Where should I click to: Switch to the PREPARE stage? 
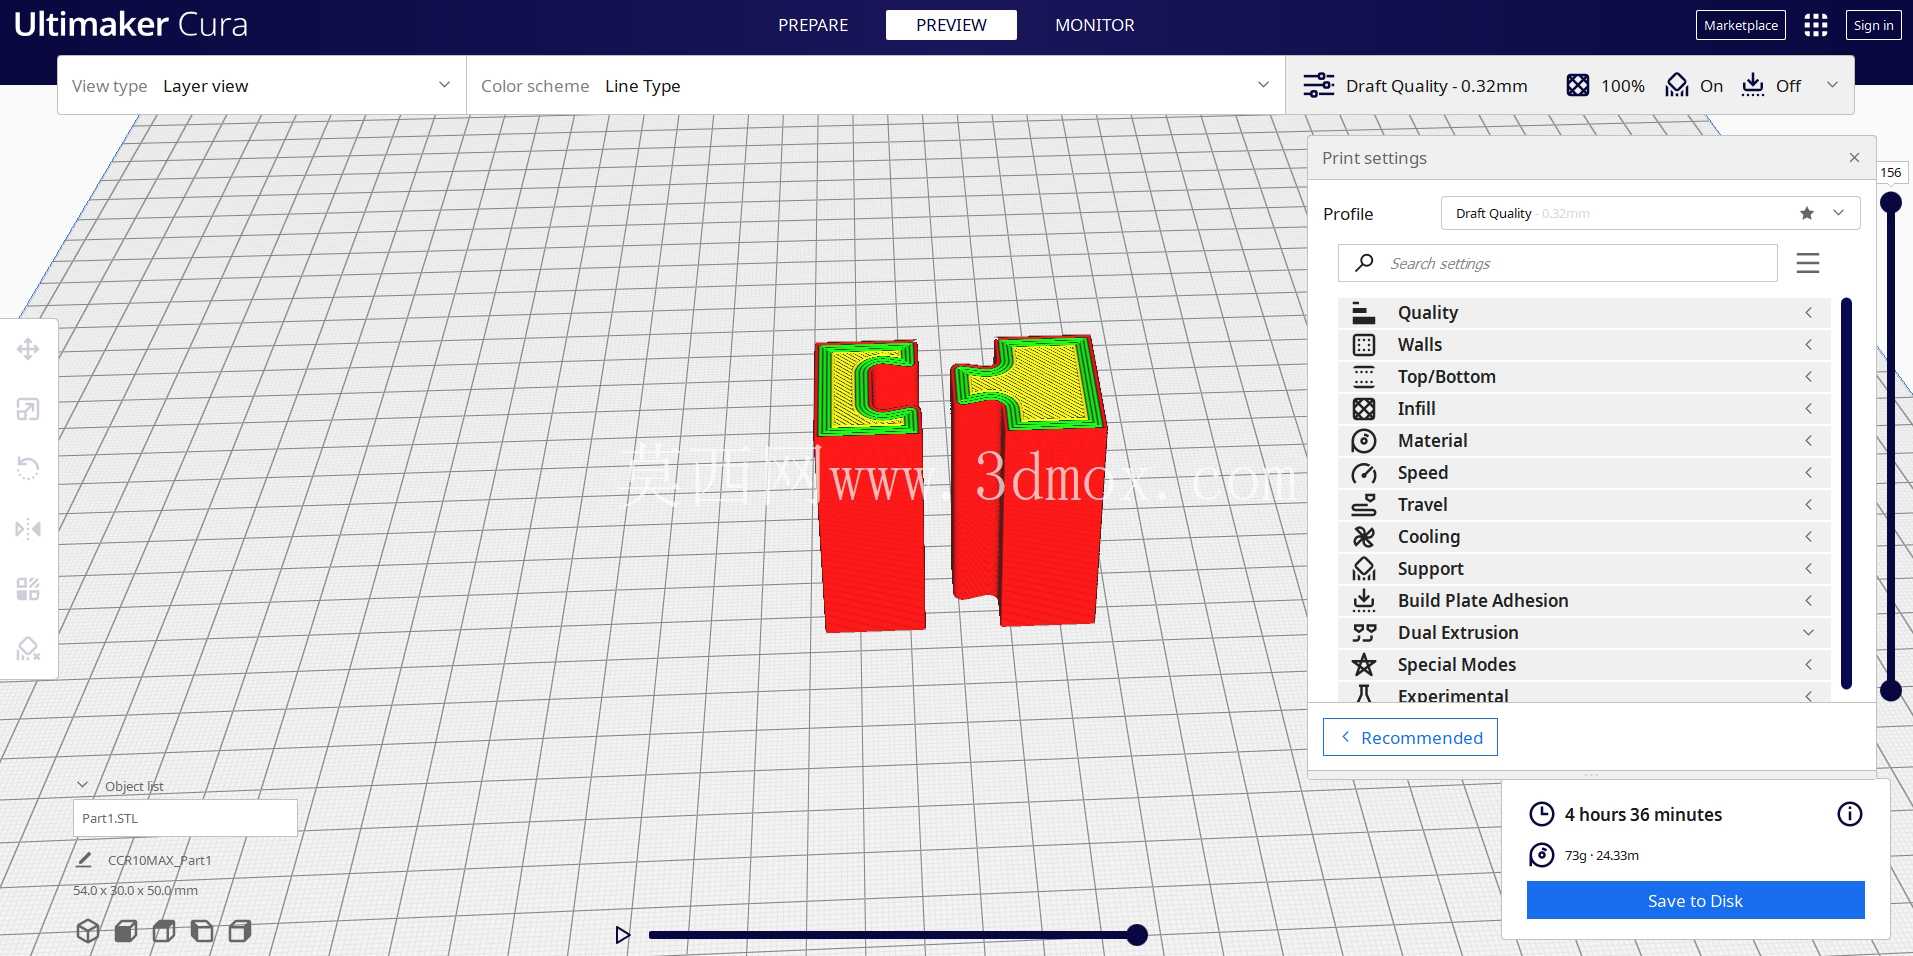click(813, 25)
